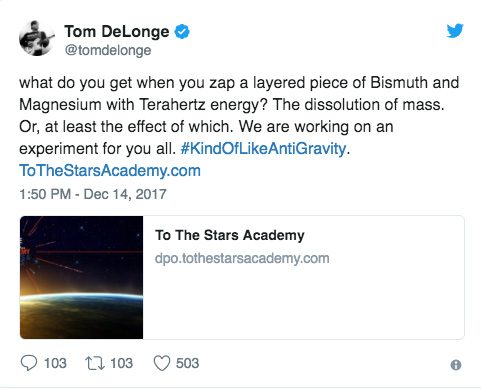
Task: Follow the ToTheStarsAcademy.com link
Action: pyautogui.click(x=110, y=170)
